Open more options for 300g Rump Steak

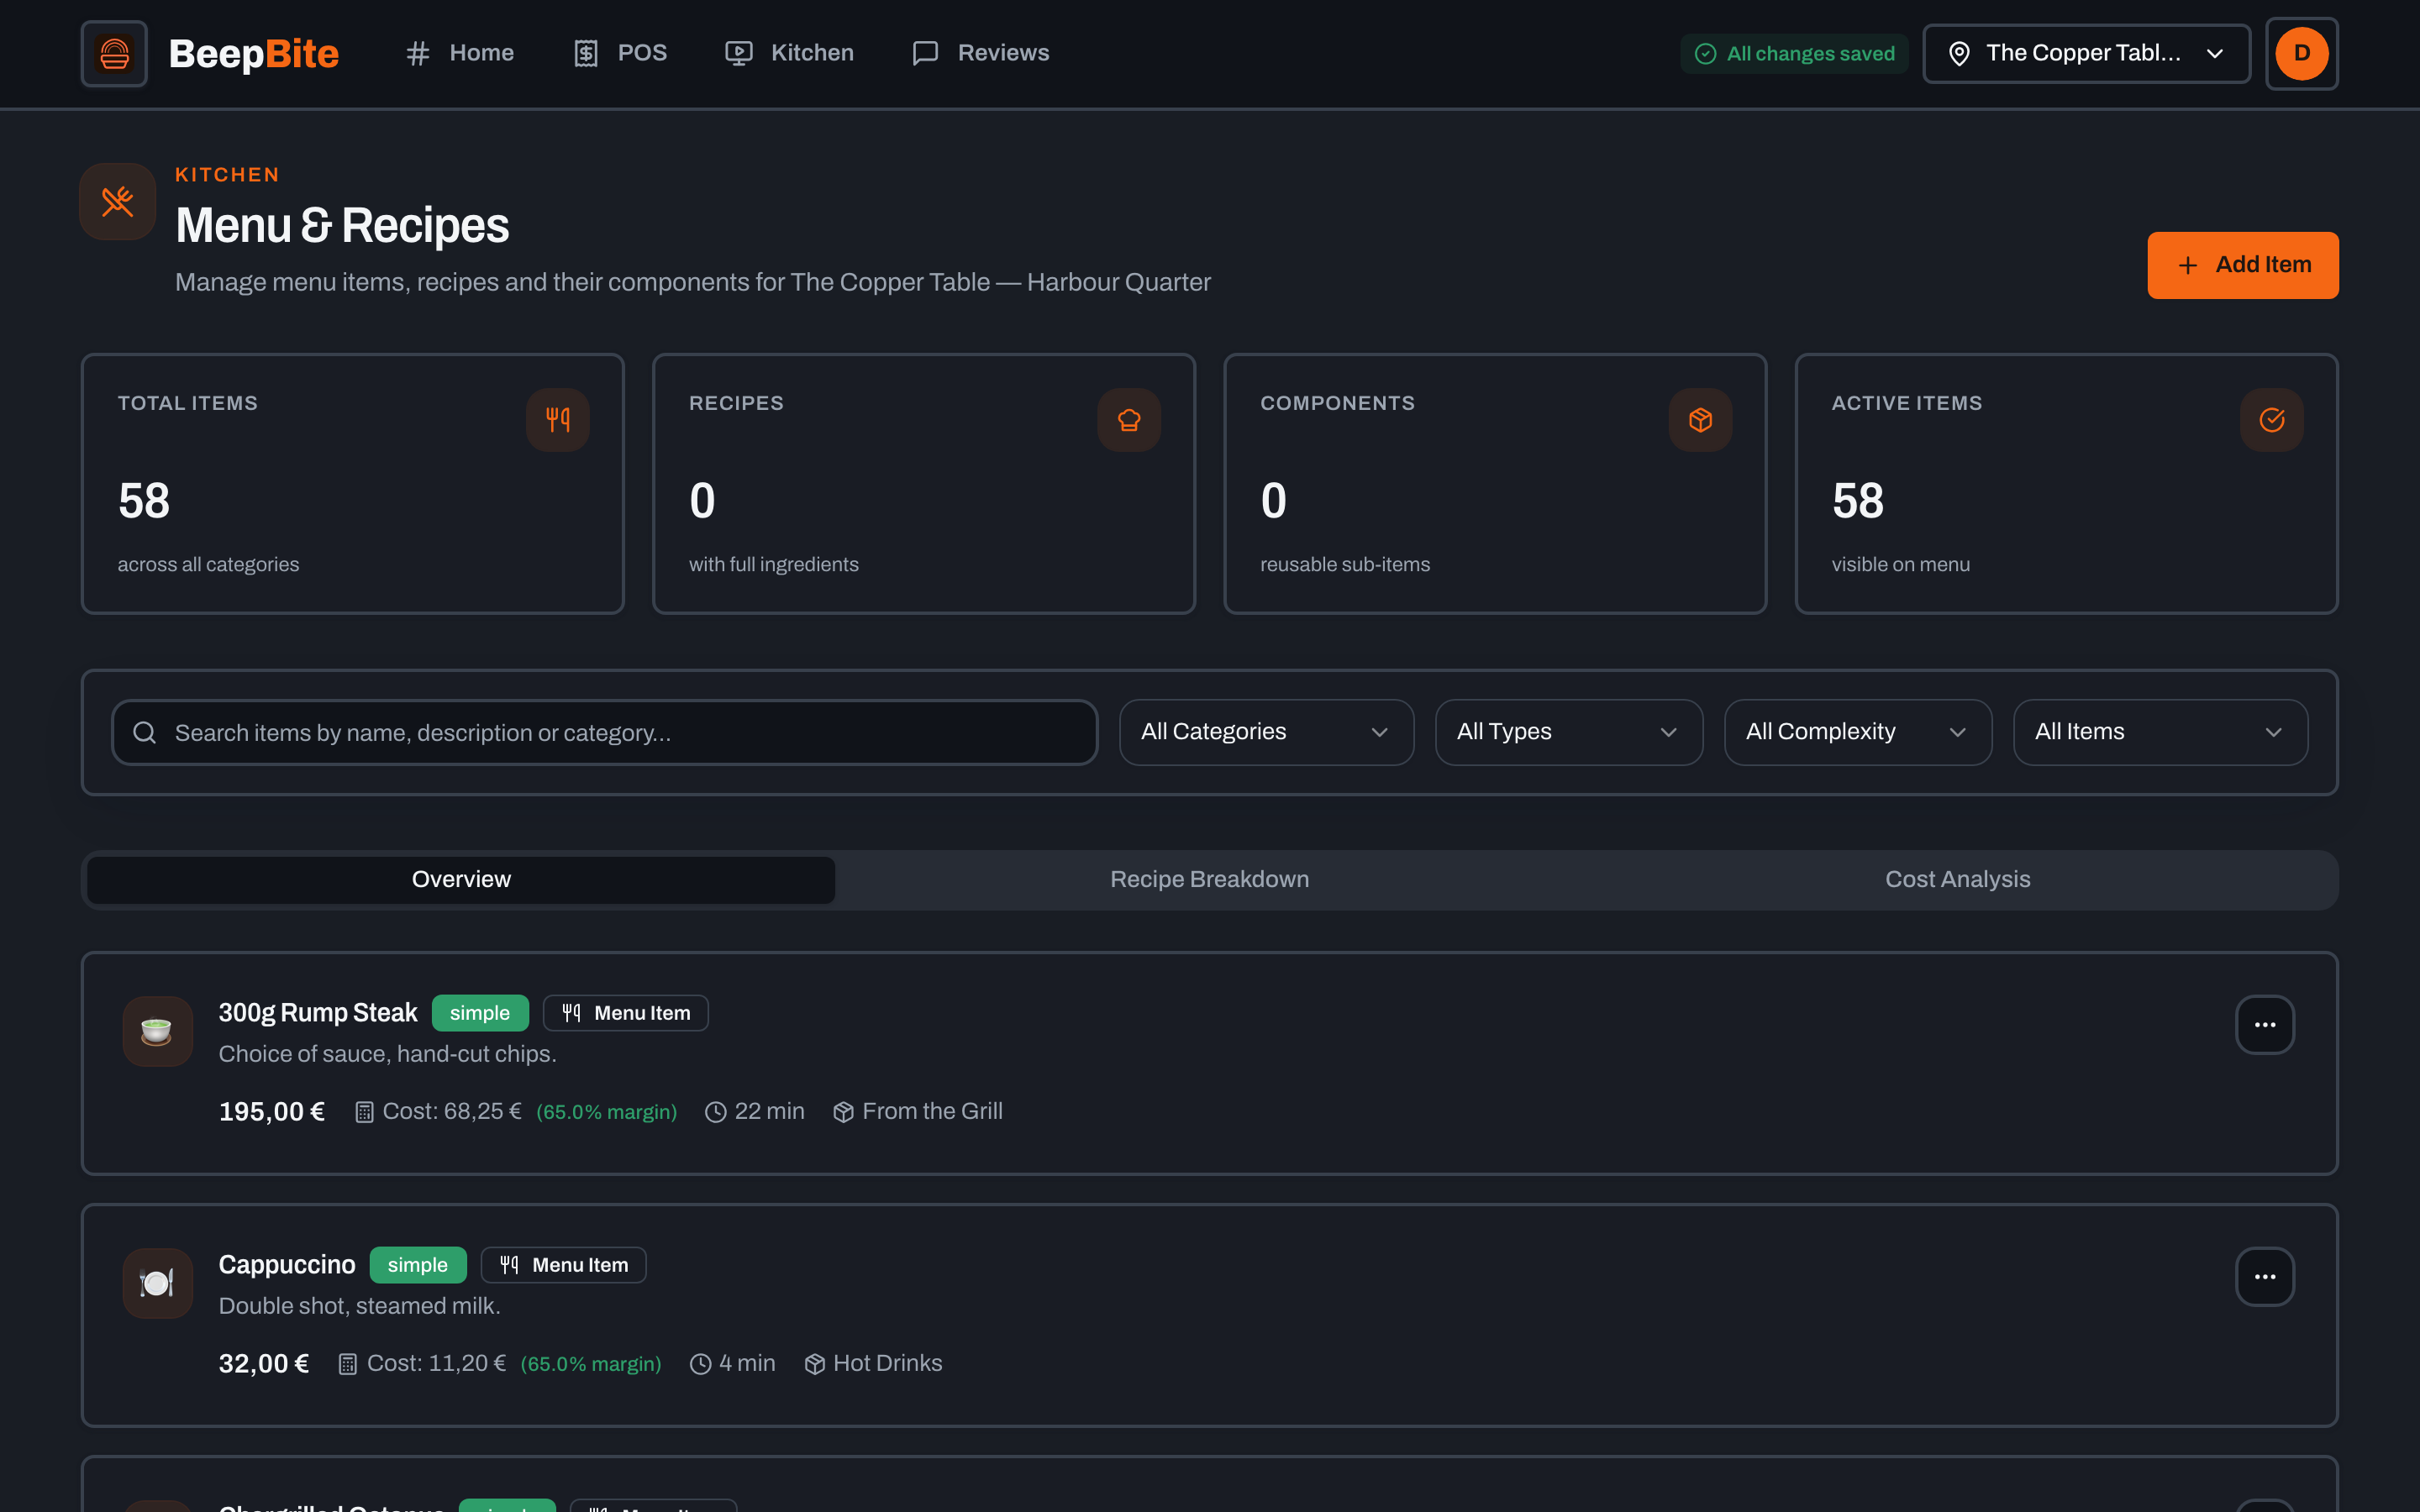pos(2264,1025)
